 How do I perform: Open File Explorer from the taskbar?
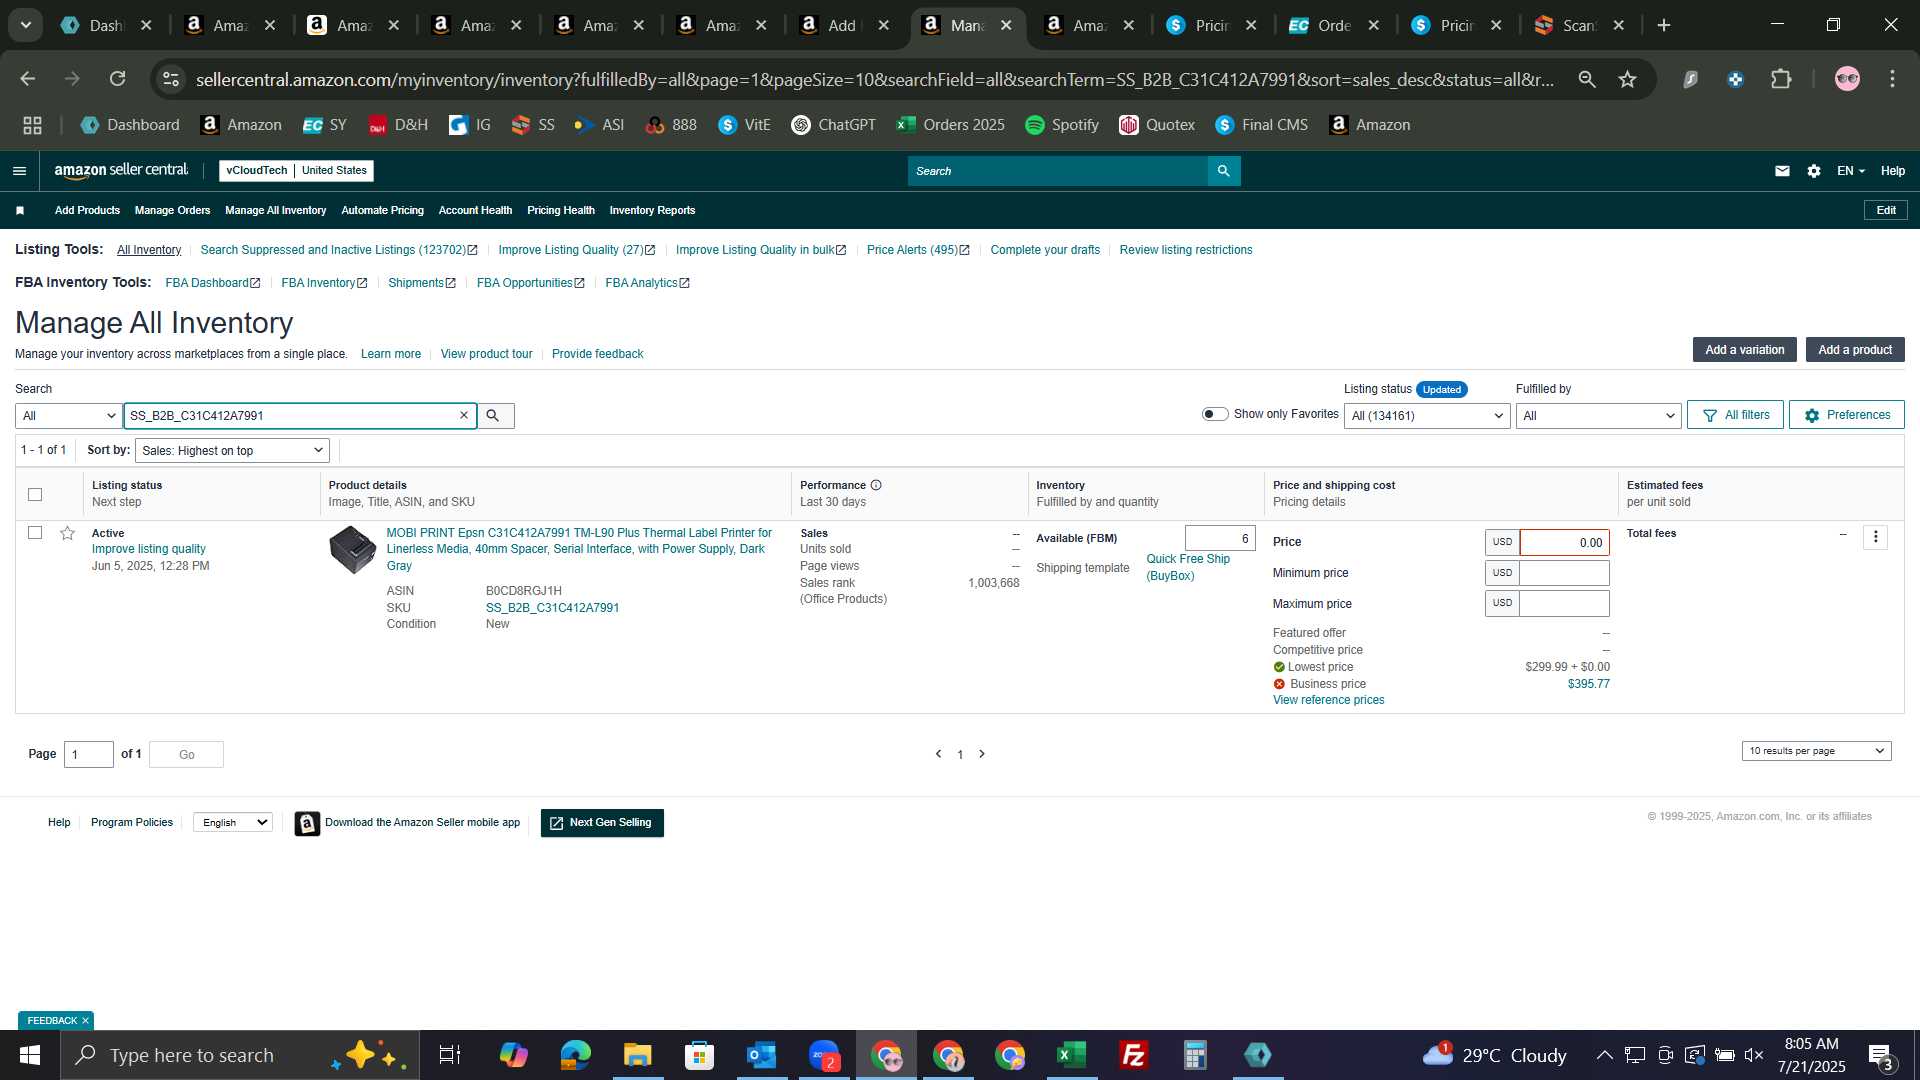[x=638, y=1055]
